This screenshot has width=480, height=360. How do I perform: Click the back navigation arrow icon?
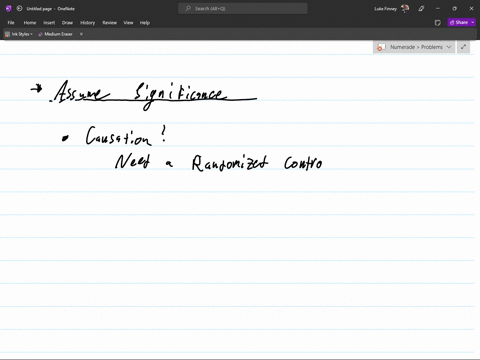point(19,9)
